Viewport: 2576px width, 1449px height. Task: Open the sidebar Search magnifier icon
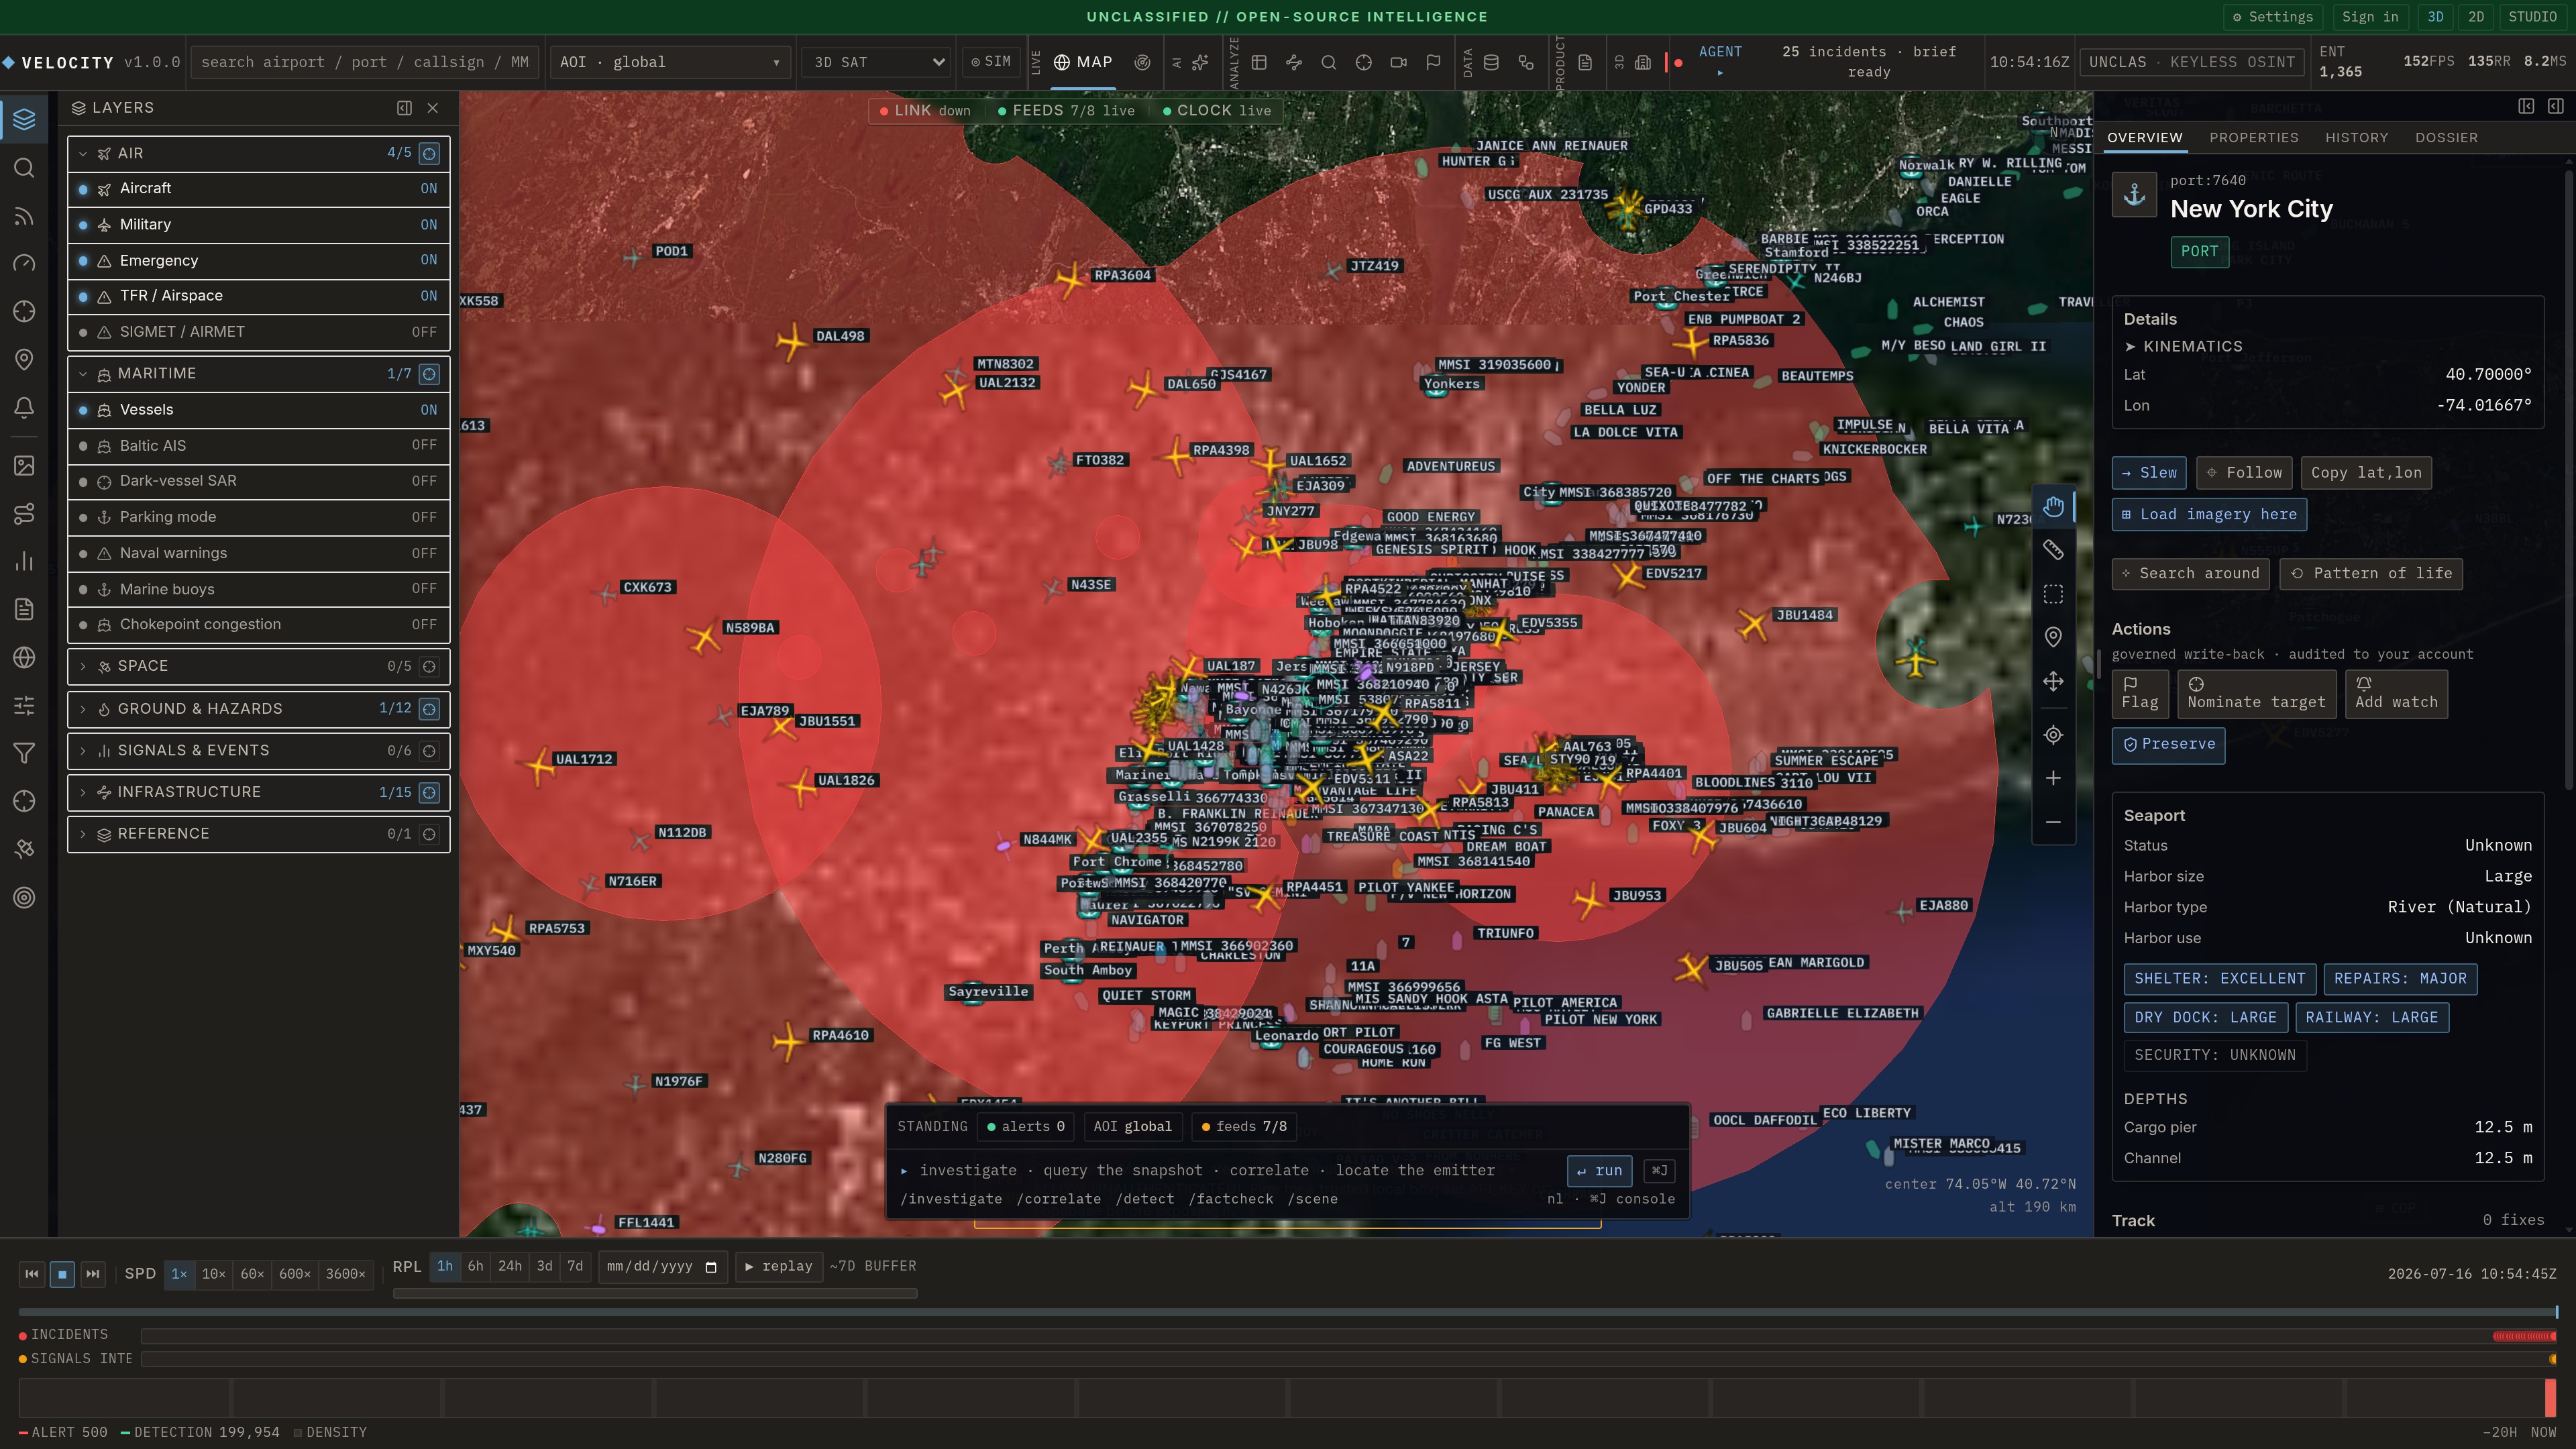tap(24, 167)
